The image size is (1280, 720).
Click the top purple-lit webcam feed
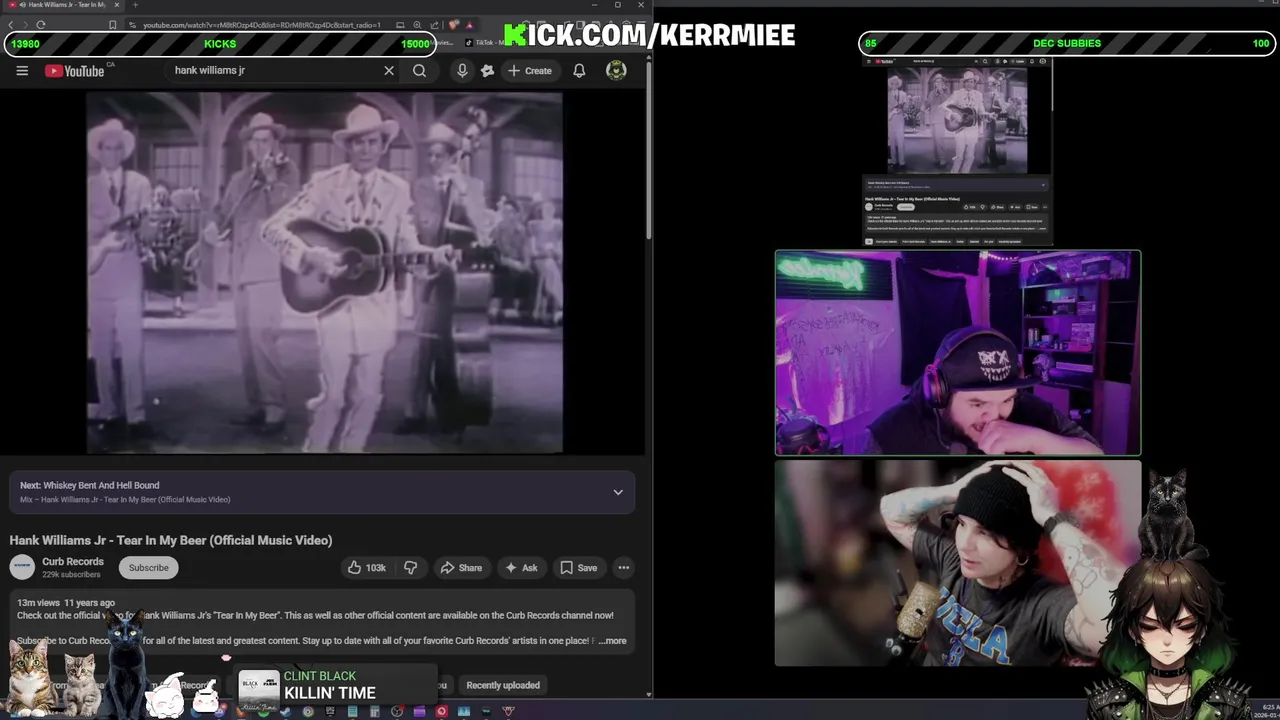coord(958,353)
